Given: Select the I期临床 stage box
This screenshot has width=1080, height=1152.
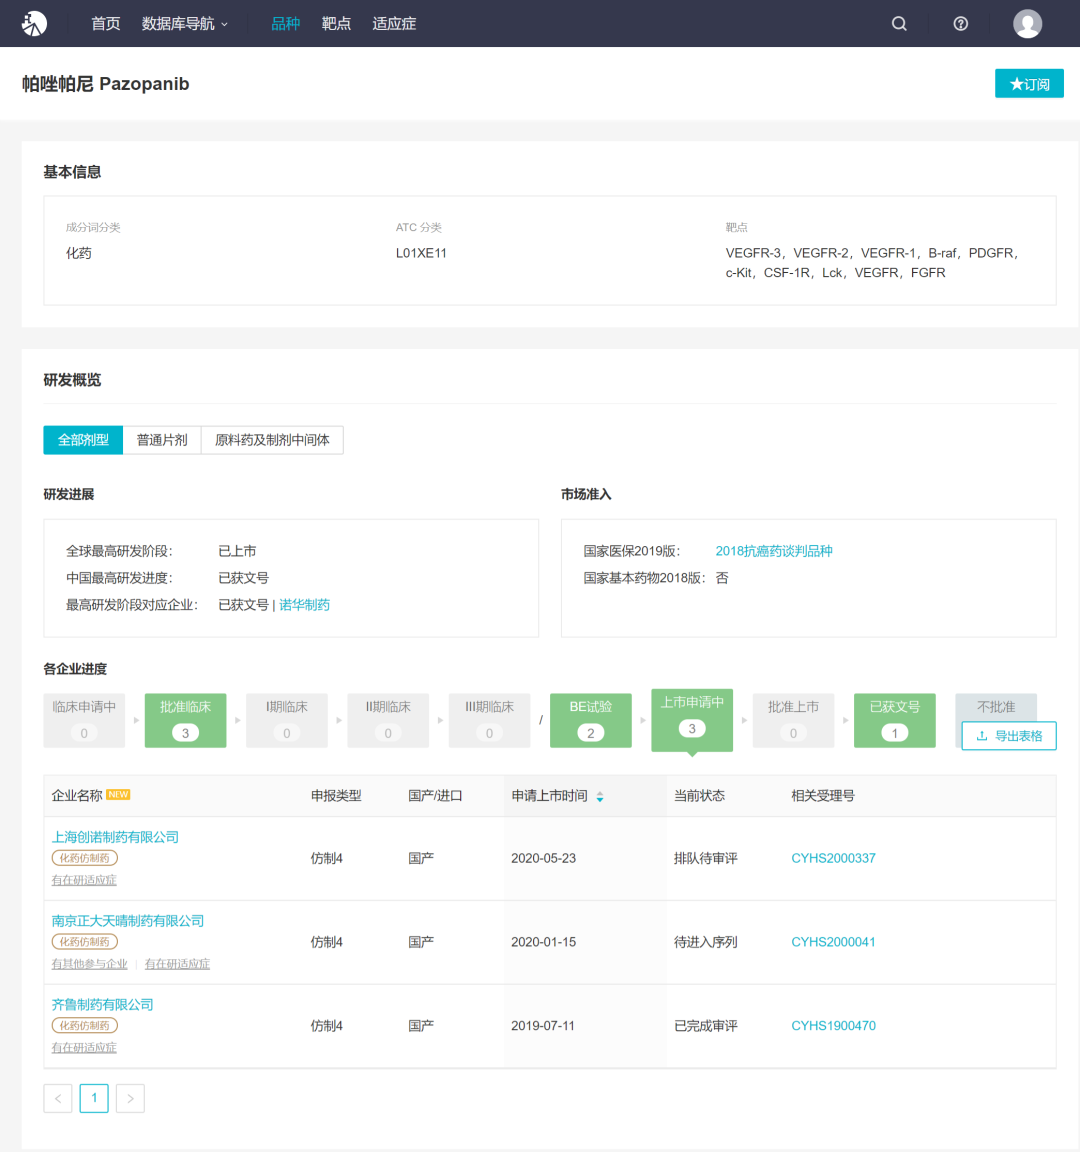Looking at the screenshot, I should click(x=287, y=720).
